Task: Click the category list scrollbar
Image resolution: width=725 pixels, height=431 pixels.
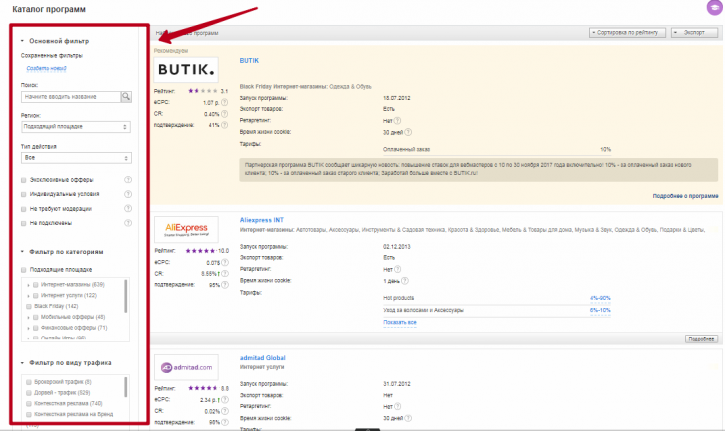Action: (126, 297)
